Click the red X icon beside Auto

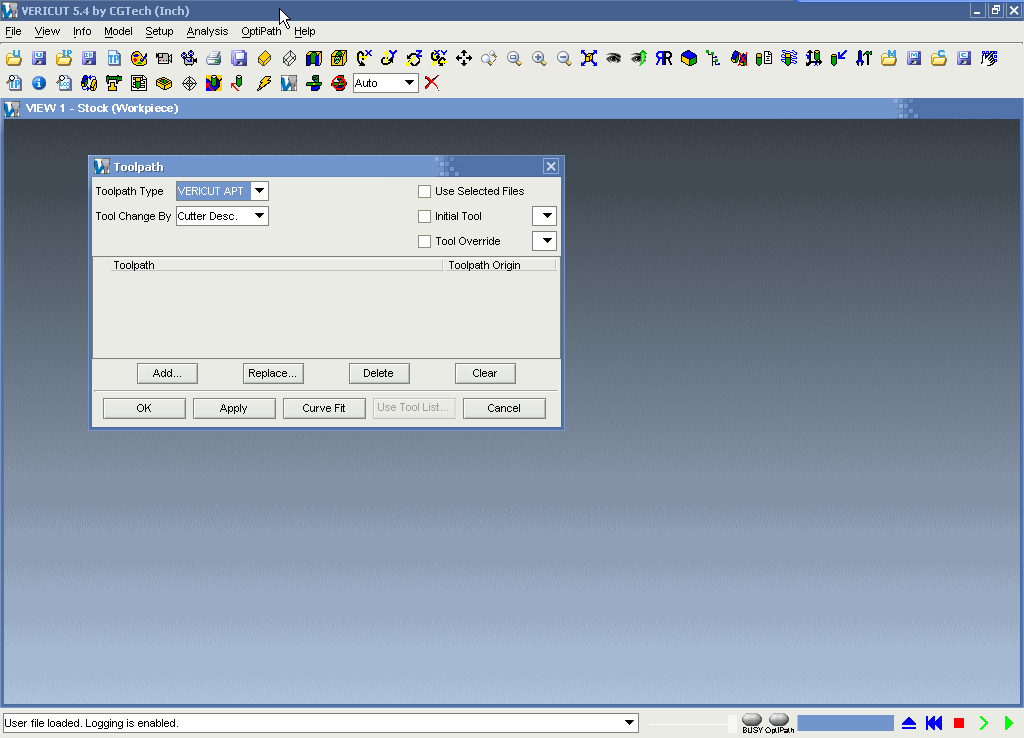point(432,83)
